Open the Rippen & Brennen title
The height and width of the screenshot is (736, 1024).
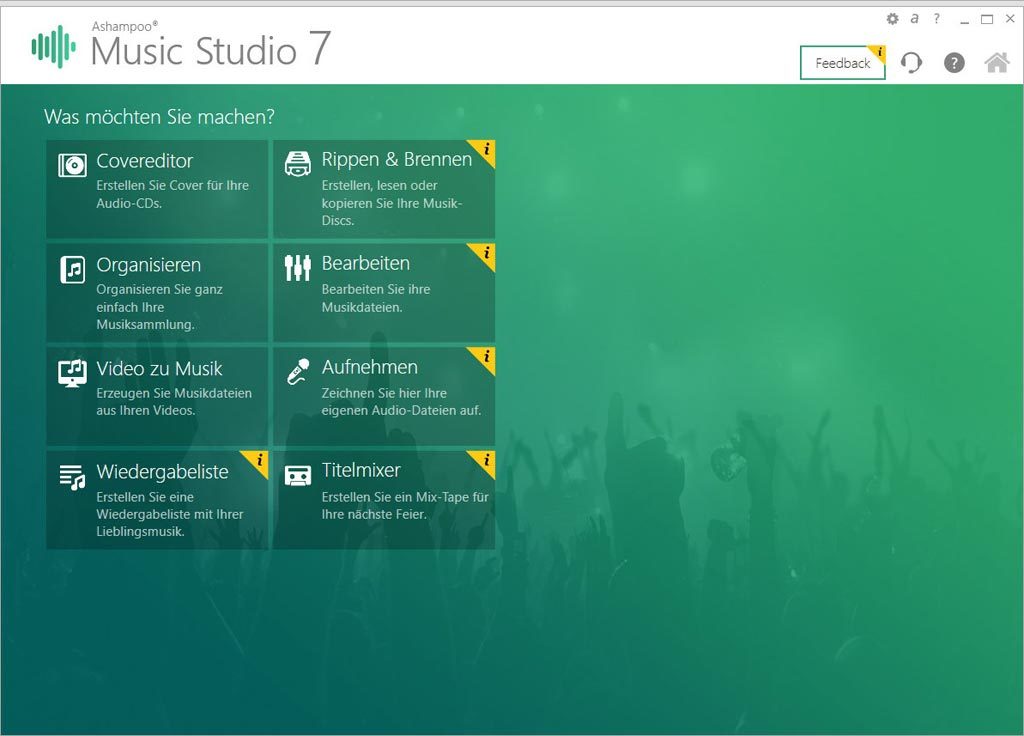pyautogui.click(x=396, y=159)
